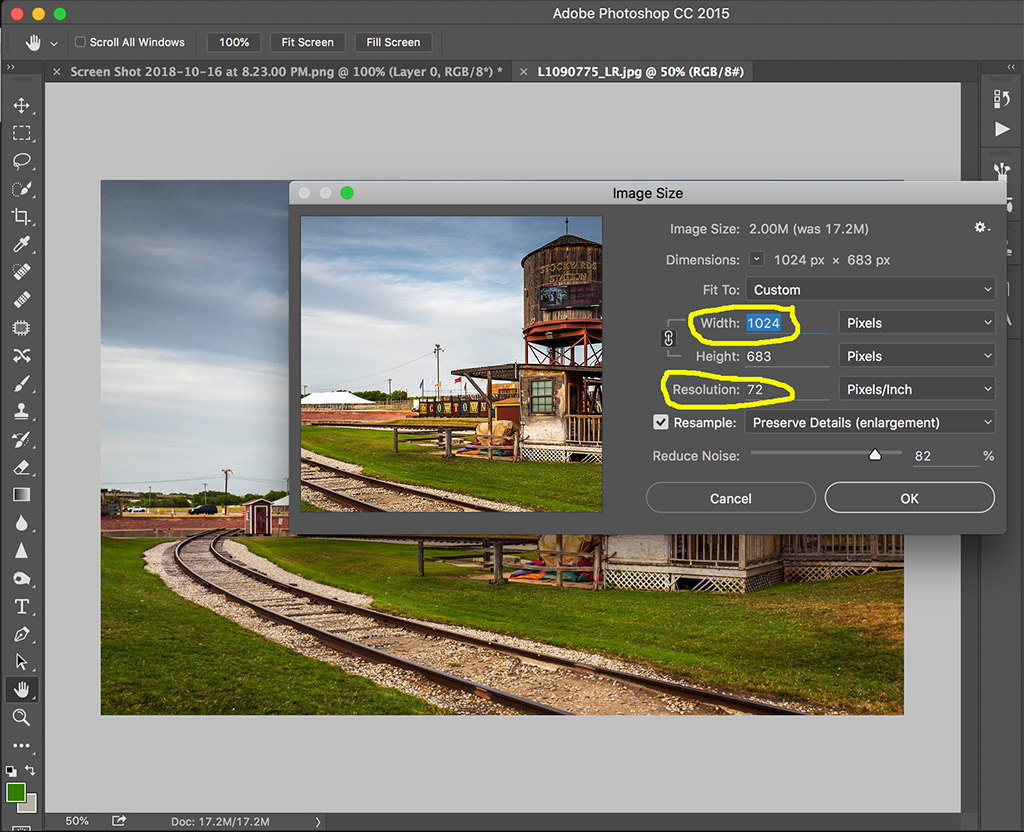This screenshot has height=832, width=1024.
Task: Open the Resolution units Pixels/Inch dropdown
Action: click(x=916, y=389)
